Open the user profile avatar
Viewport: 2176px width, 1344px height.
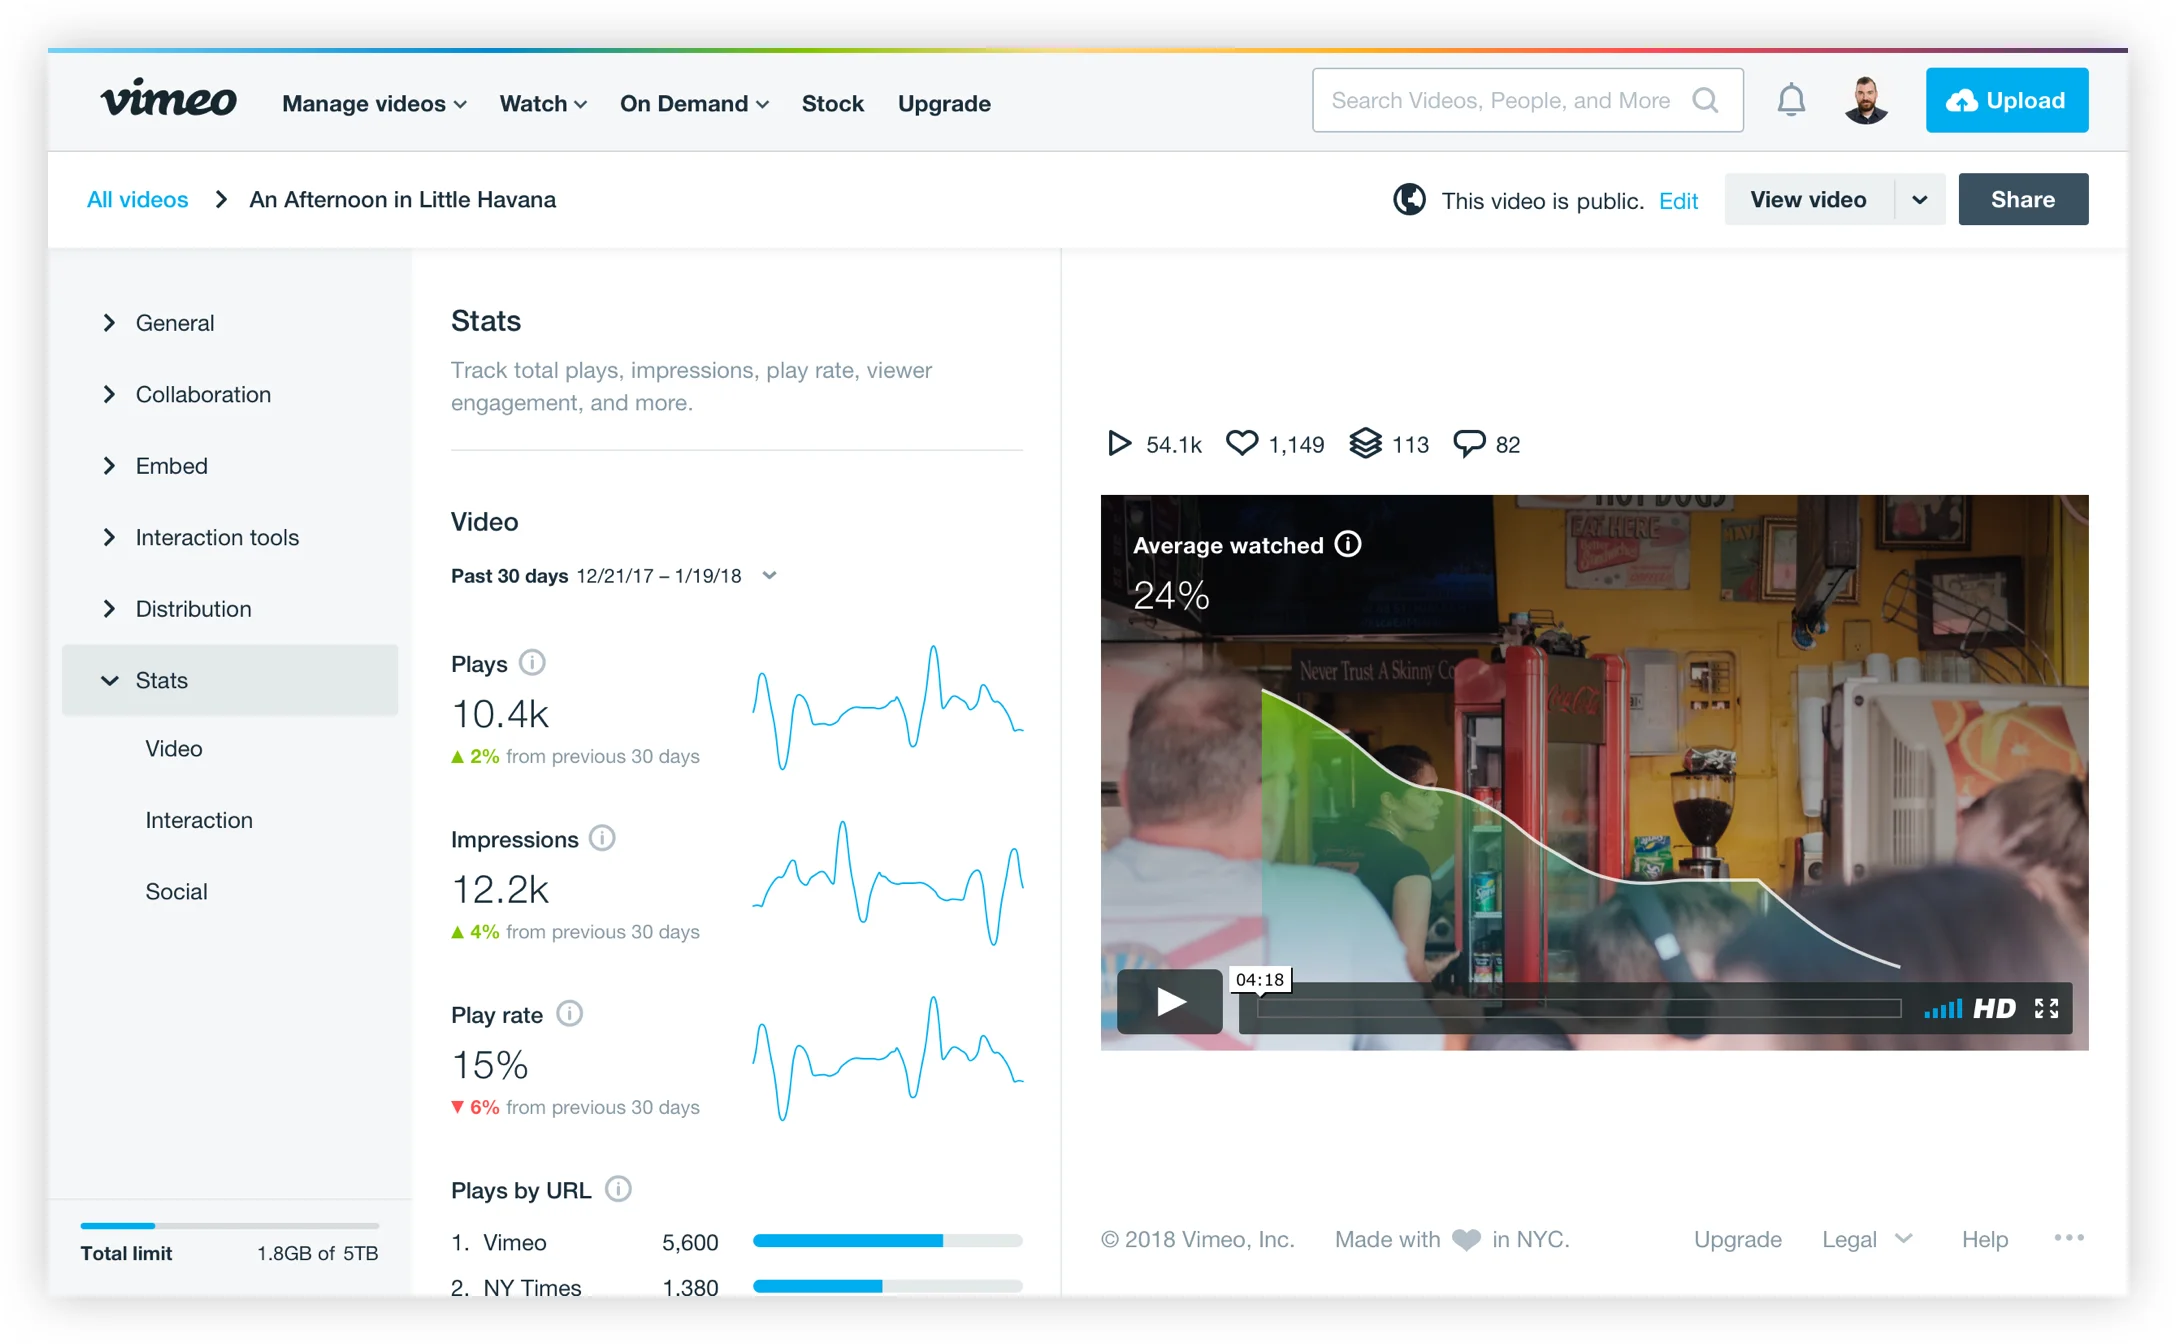coord(1866,100)
